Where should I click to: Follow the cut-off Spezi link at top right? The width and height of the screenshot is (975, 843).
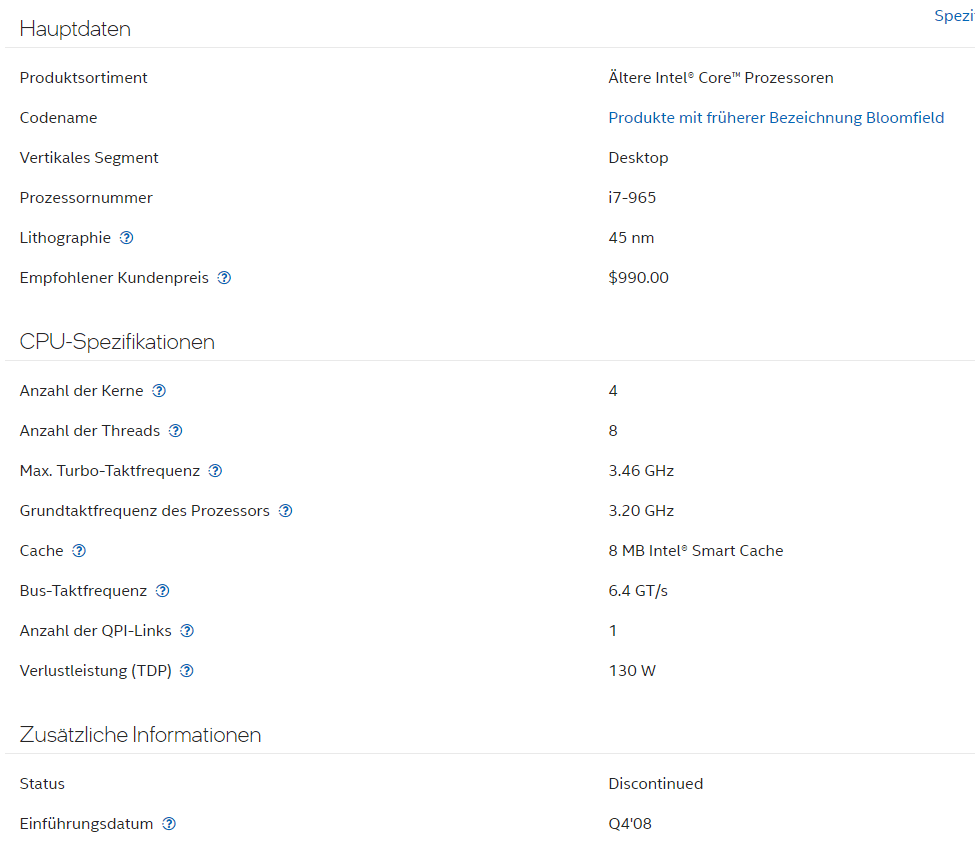point(954,16)
